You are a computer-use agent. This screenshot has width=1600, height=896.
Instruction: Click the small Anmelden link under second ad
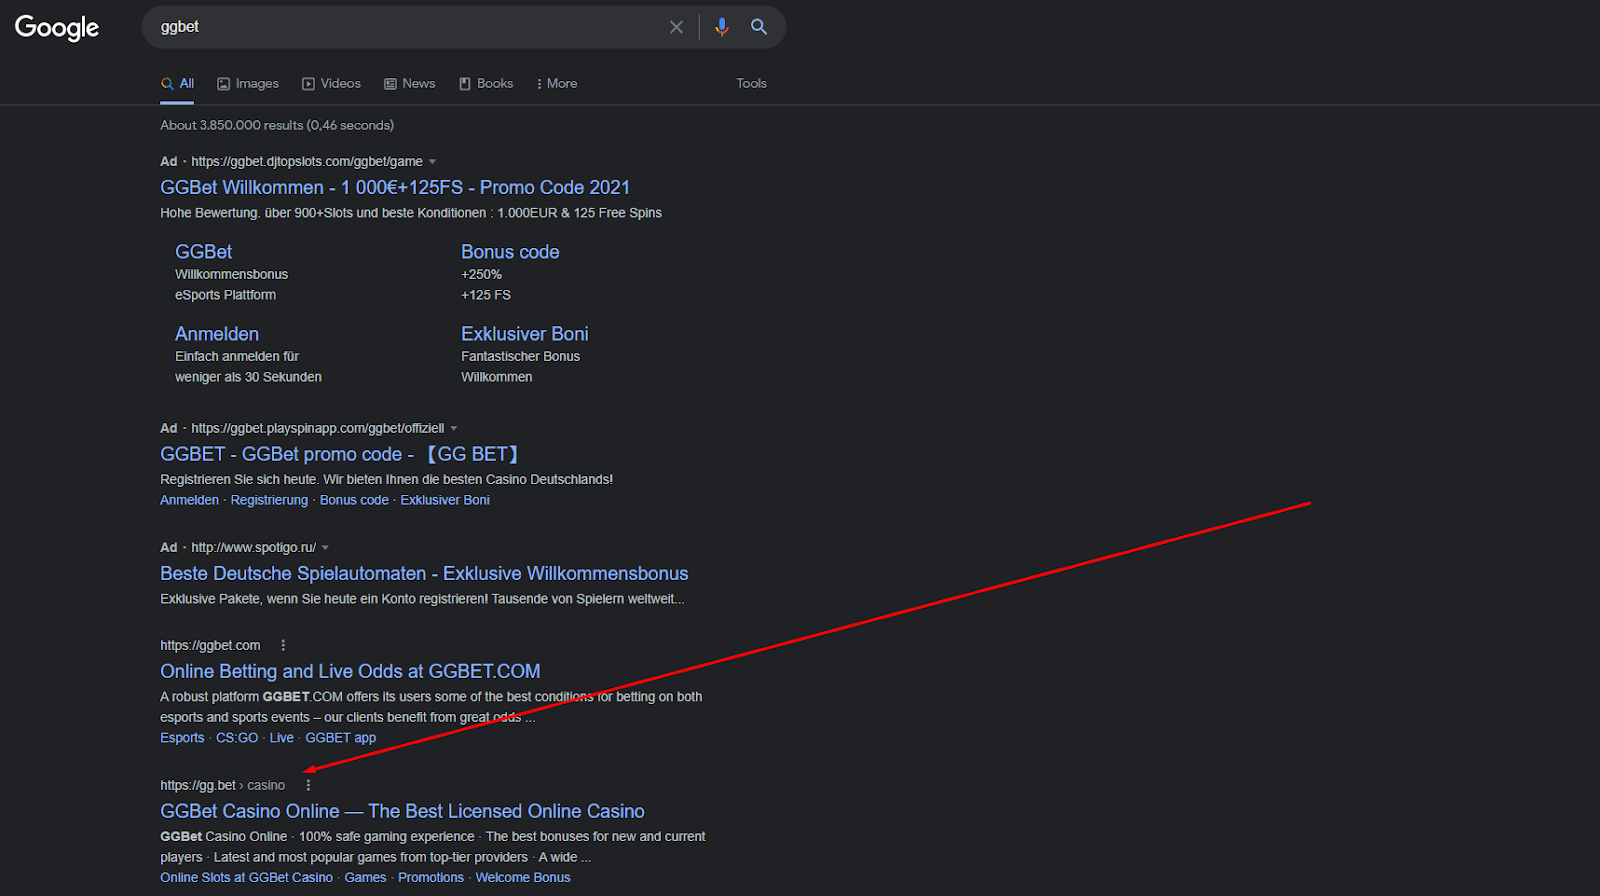pyautogui.click(x=189, y=500)
